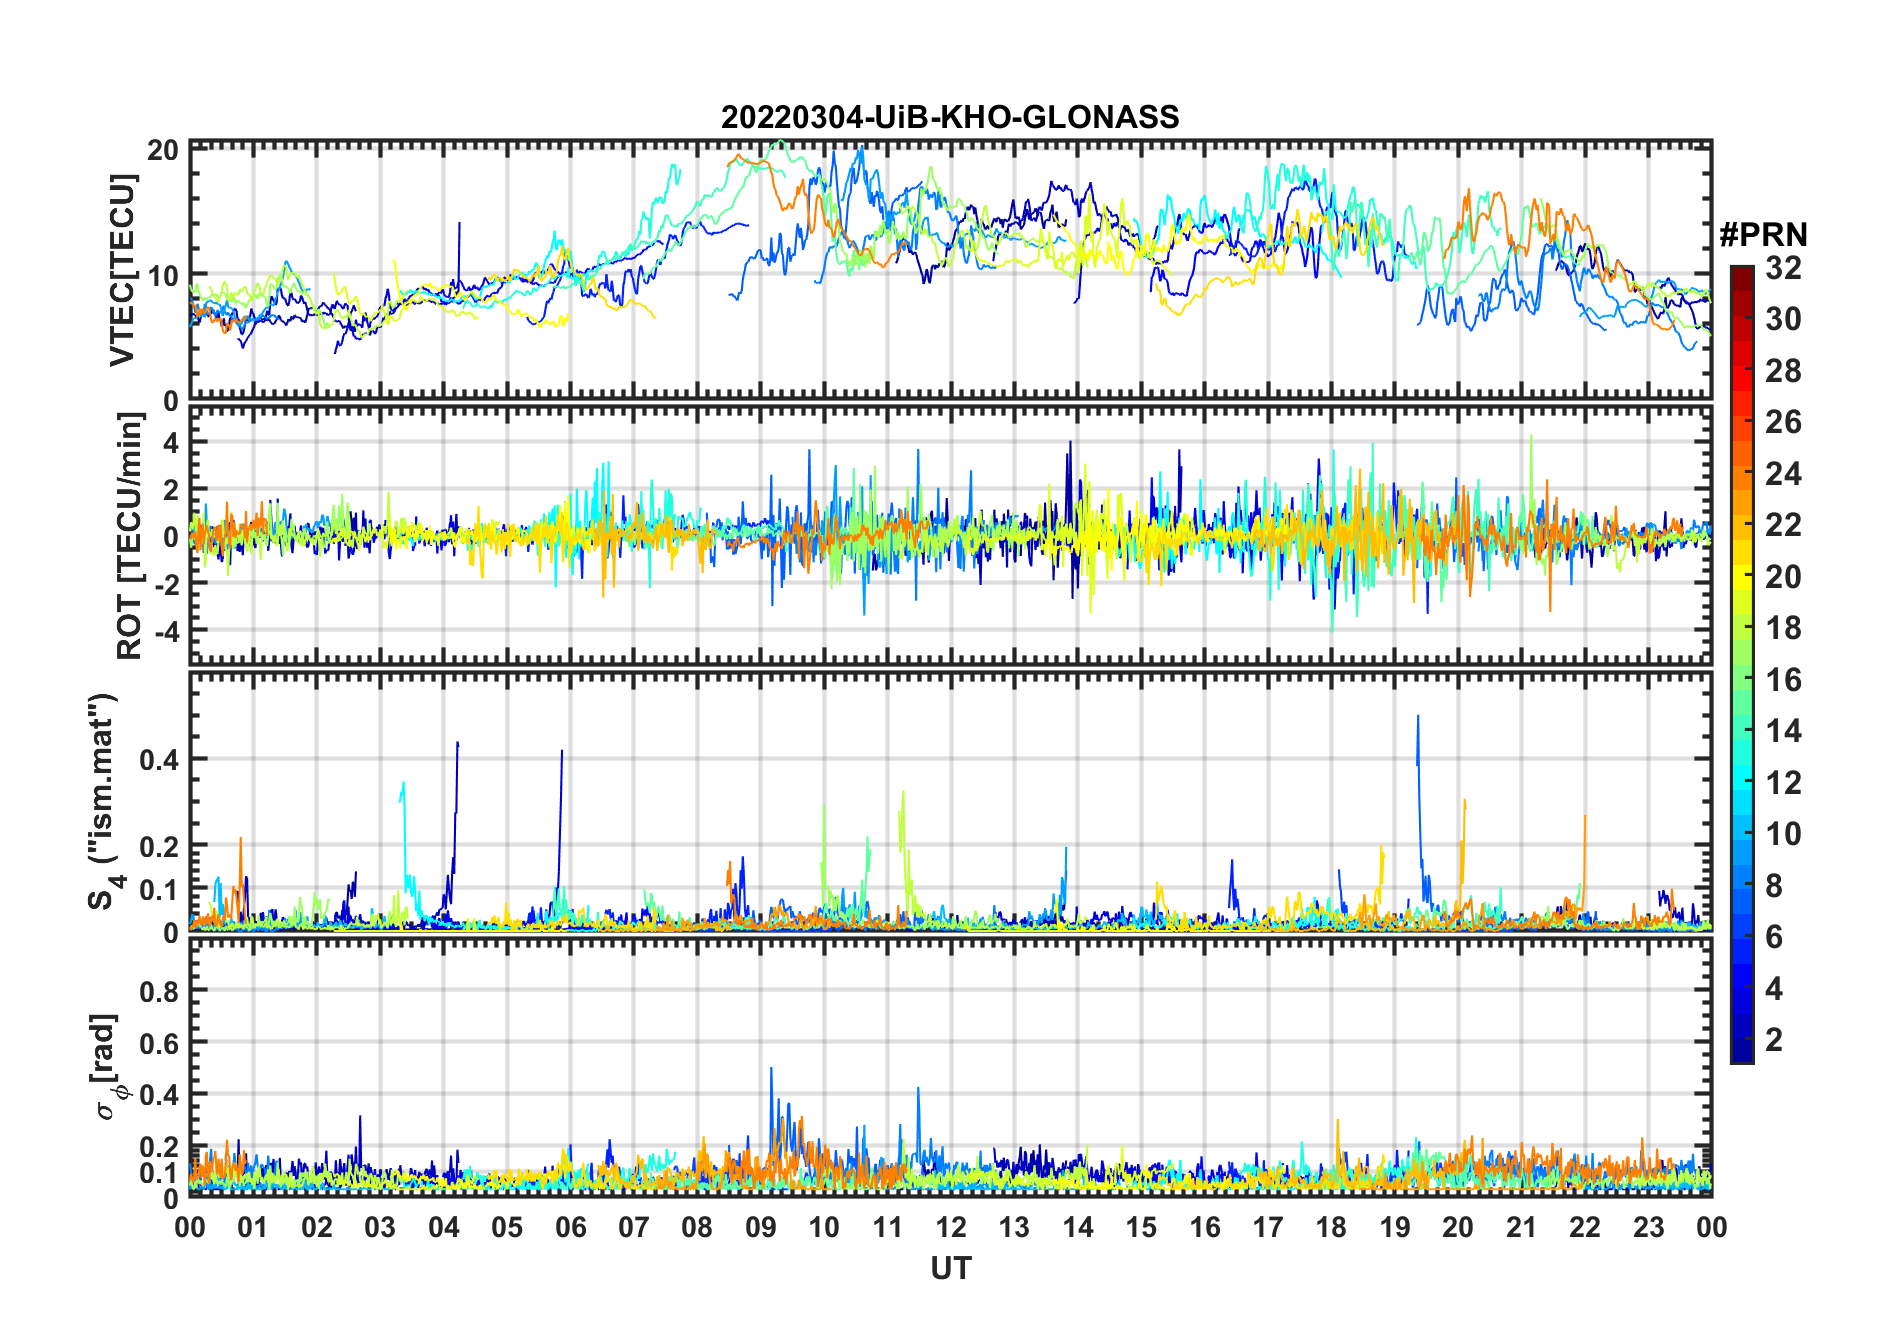Click x-axis tick label 18
Image resolution: width=1902 pixels, height=1330 pixels.
coord(1331,1227)
